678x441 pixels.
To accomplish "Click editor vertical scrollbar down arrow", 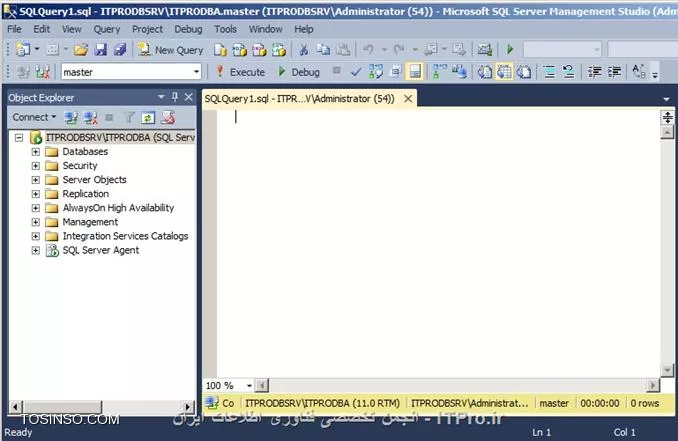I will (667, 370).
